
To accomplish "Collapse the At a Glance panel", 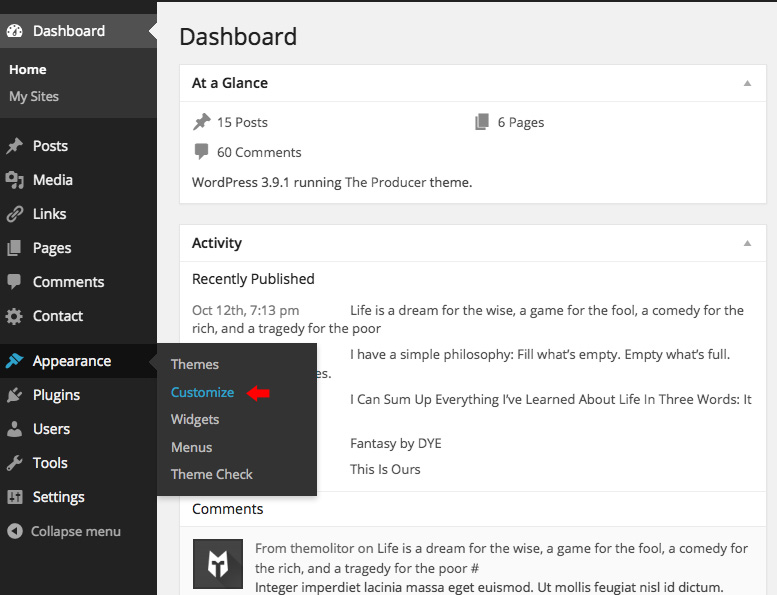I will [747, 83].
